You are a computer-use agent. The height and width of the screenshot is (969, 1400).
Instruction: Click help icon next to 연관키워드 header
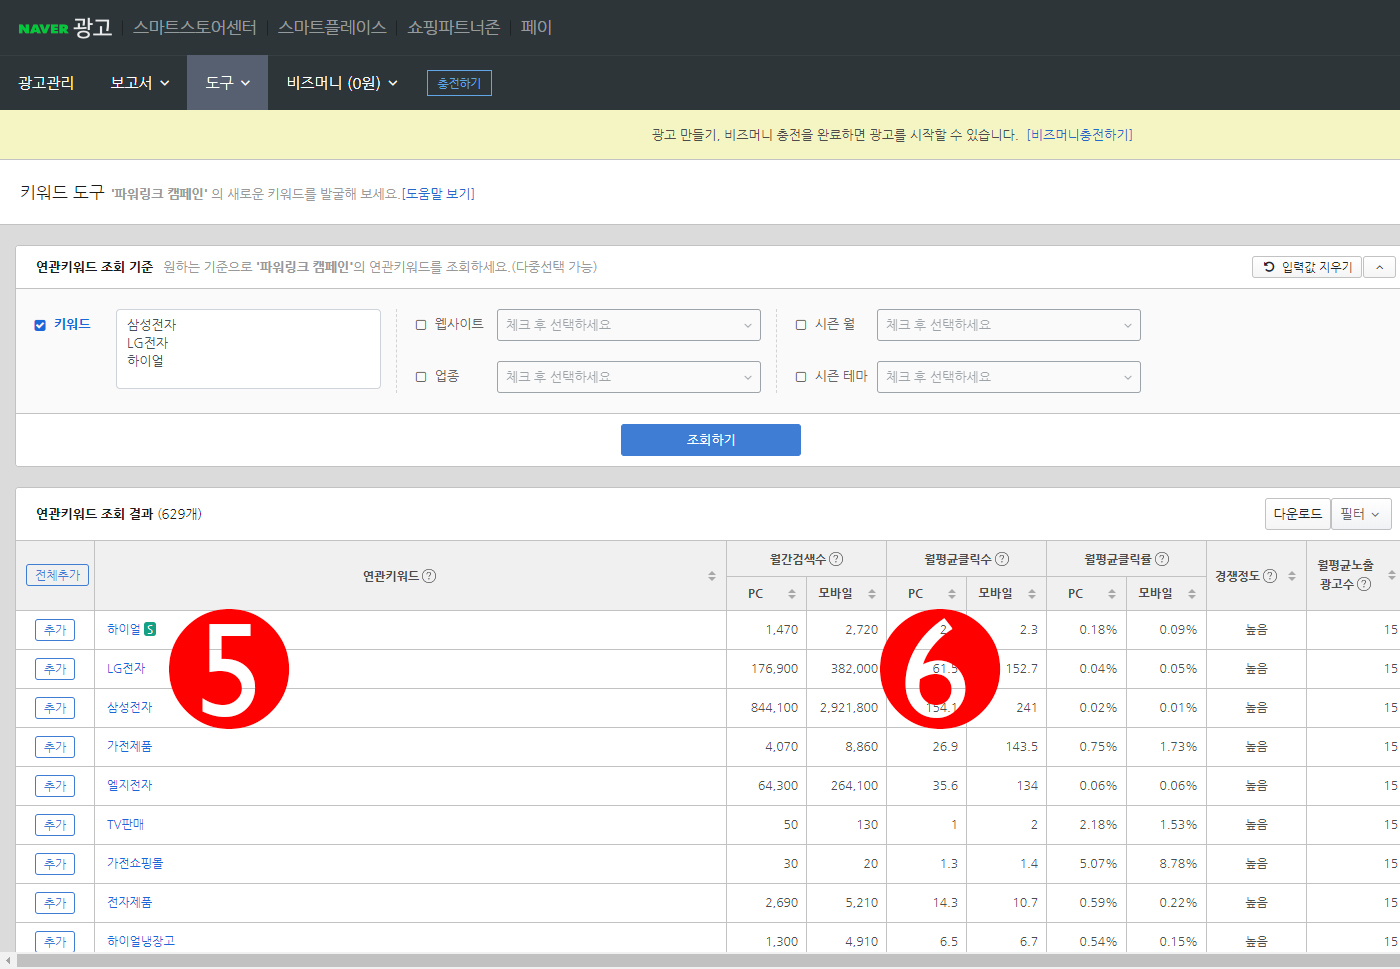(429, 576)
